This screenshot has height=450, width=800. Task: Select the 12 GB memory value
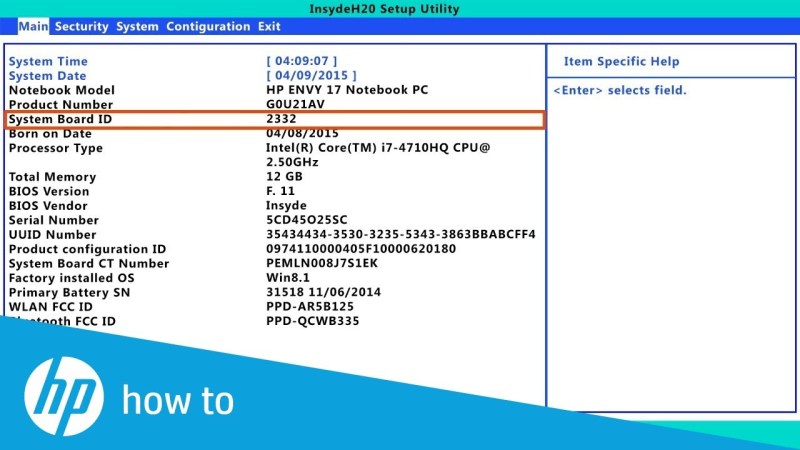pyautogui.click(x=284, y=177)
